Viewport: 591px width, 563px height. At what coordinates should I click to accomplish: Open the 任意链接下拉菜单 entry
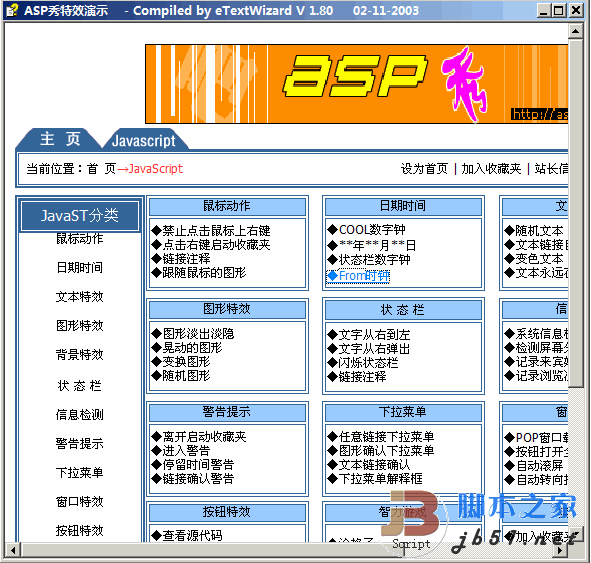coord(381,436)
